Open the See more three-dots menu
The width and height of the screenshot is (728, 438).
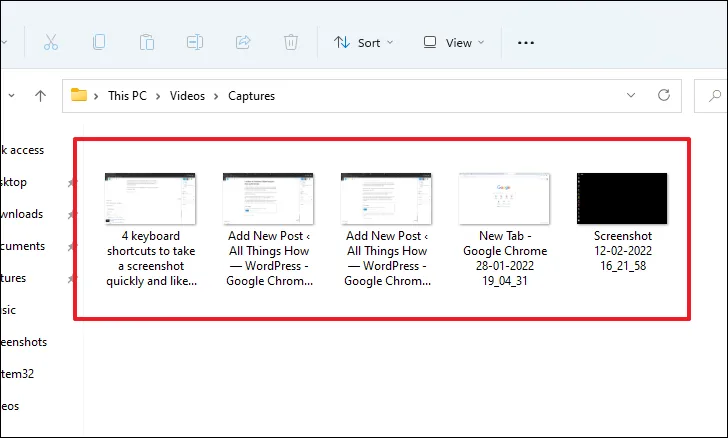click(x=526, y=43)
